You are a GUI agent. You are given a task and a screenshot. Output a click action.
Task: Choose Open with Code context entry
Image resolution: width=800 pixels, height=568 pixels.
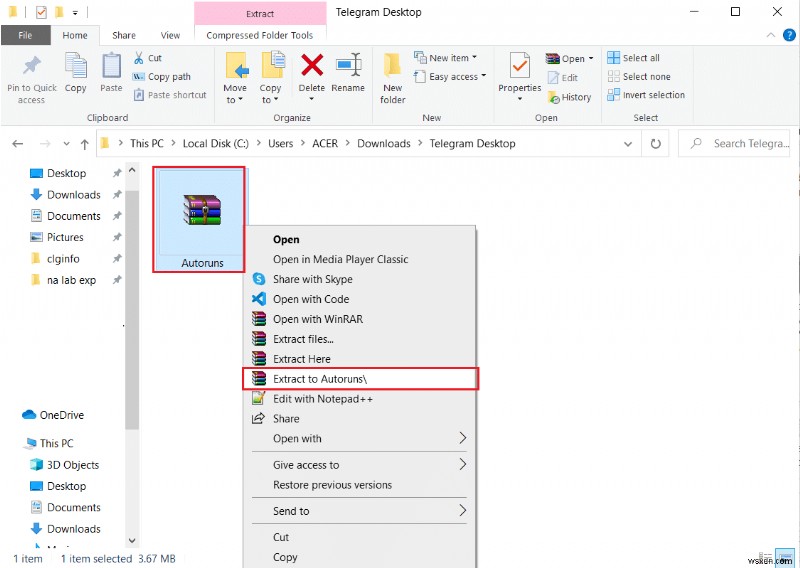(359, 299)
